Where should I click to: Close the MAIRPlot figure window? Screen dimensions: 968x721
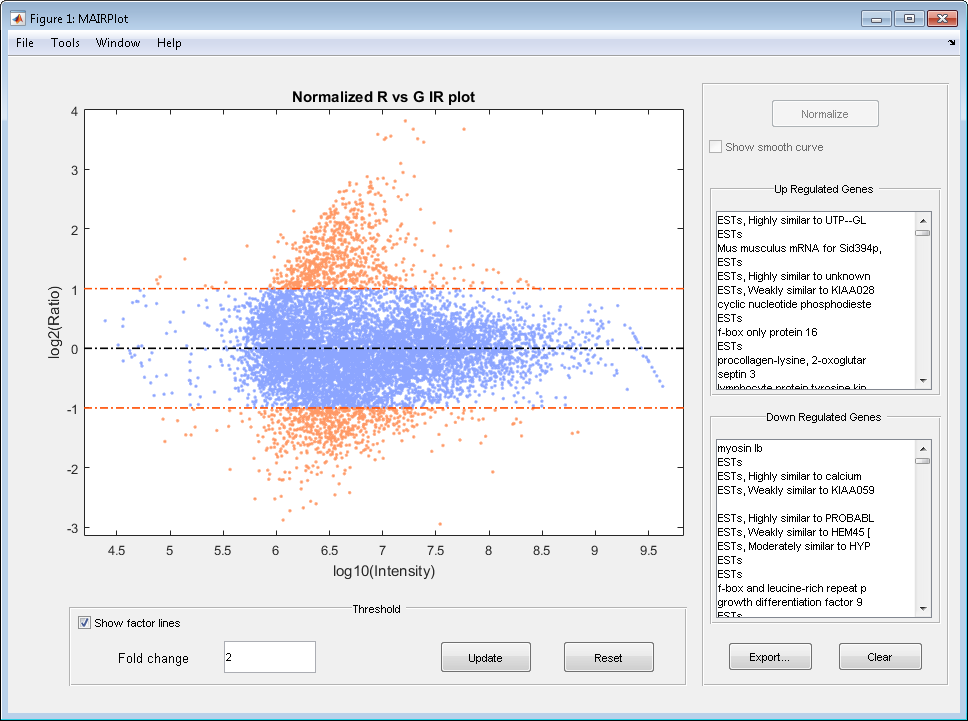pyautogui.click(x=943, y=19)
